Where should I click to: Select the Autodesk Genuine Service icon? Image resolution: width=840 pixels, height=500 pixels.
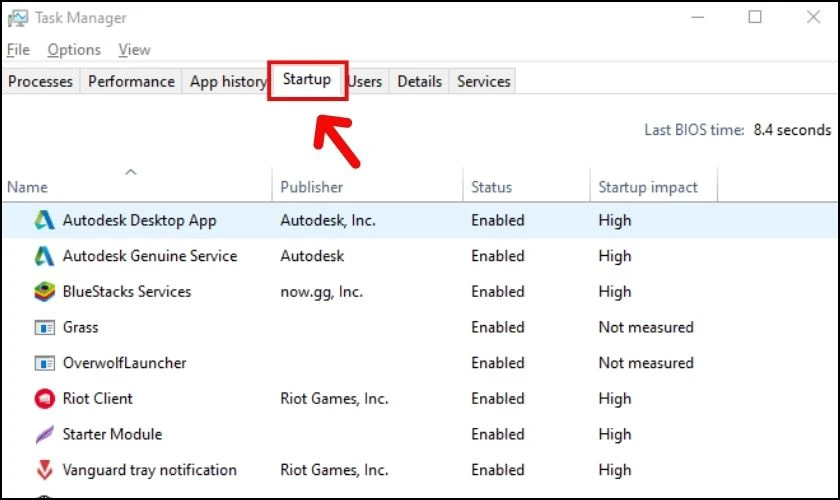pyautogui.click(x=44, y=256)
